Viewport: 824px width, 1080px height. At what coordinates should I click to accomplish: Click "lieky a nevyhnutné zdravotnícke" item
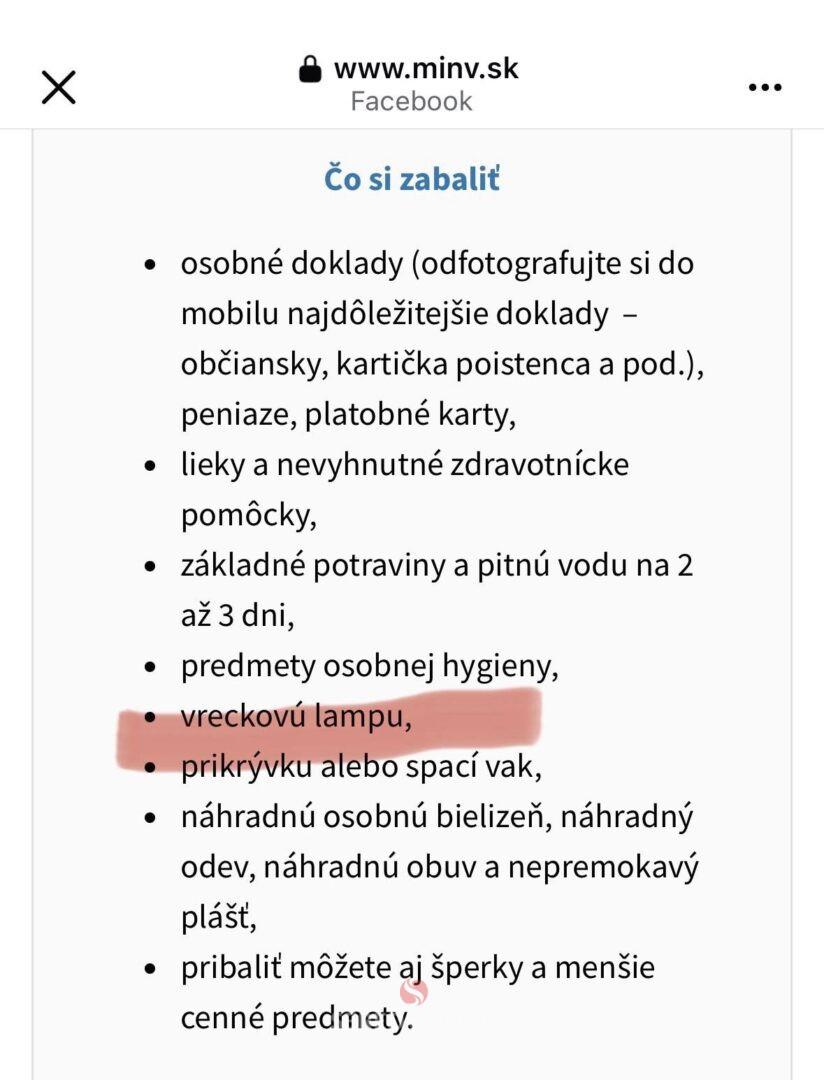(404, 465)
